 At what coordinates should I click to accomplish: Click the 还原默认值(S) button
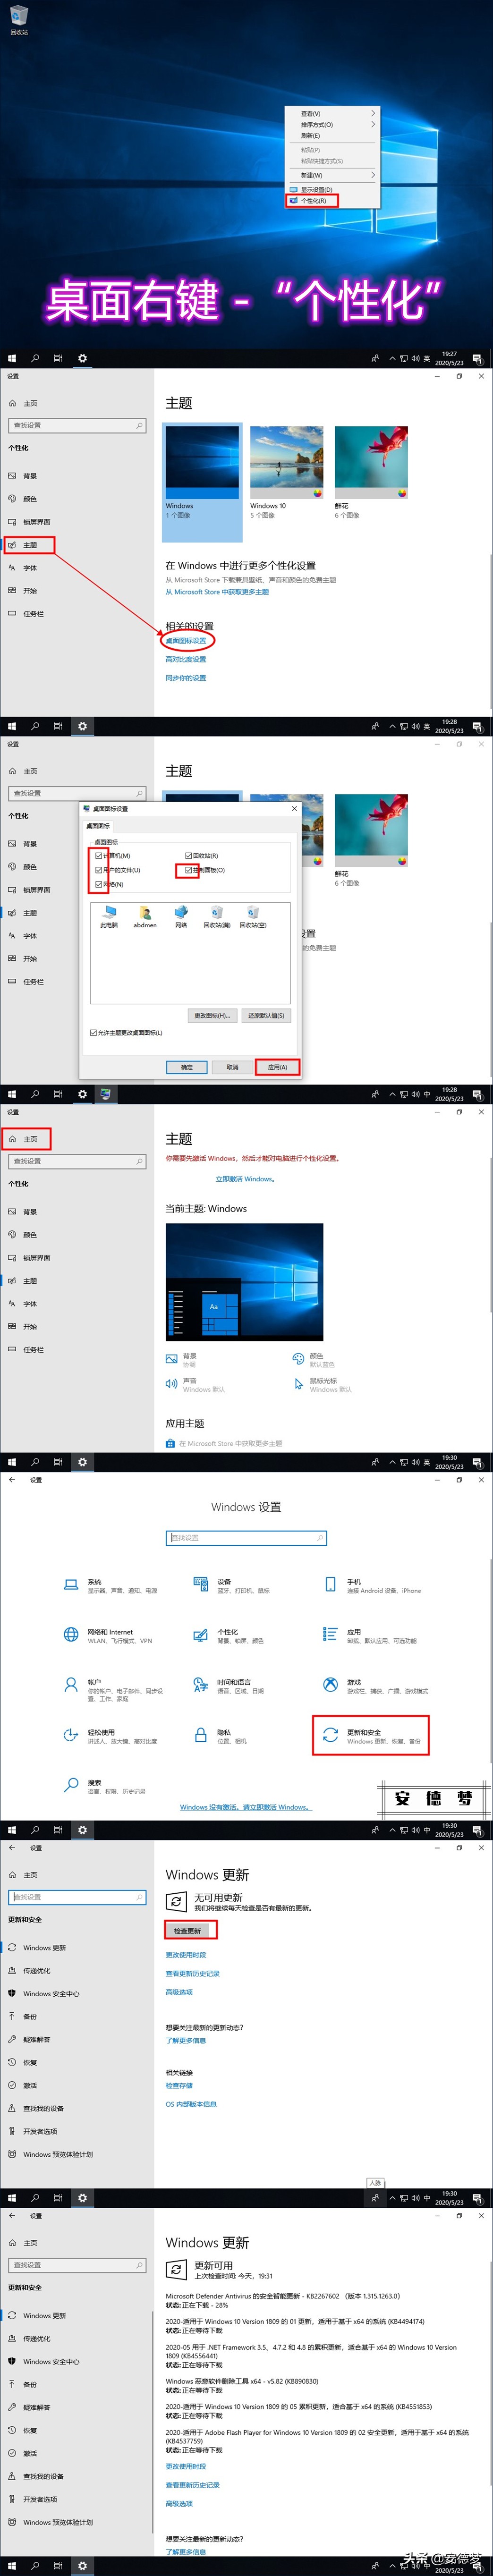point(266,1015)
